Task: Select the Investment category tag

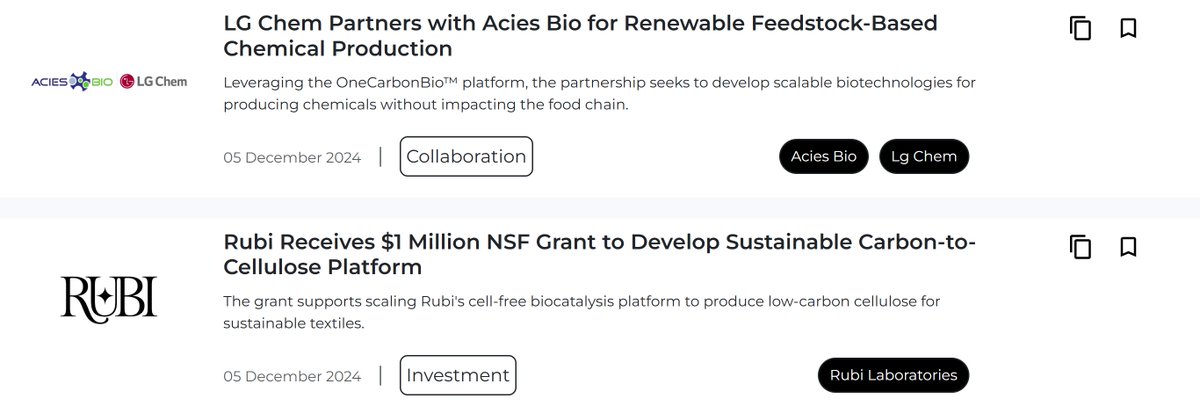Action: pos(458,375)
